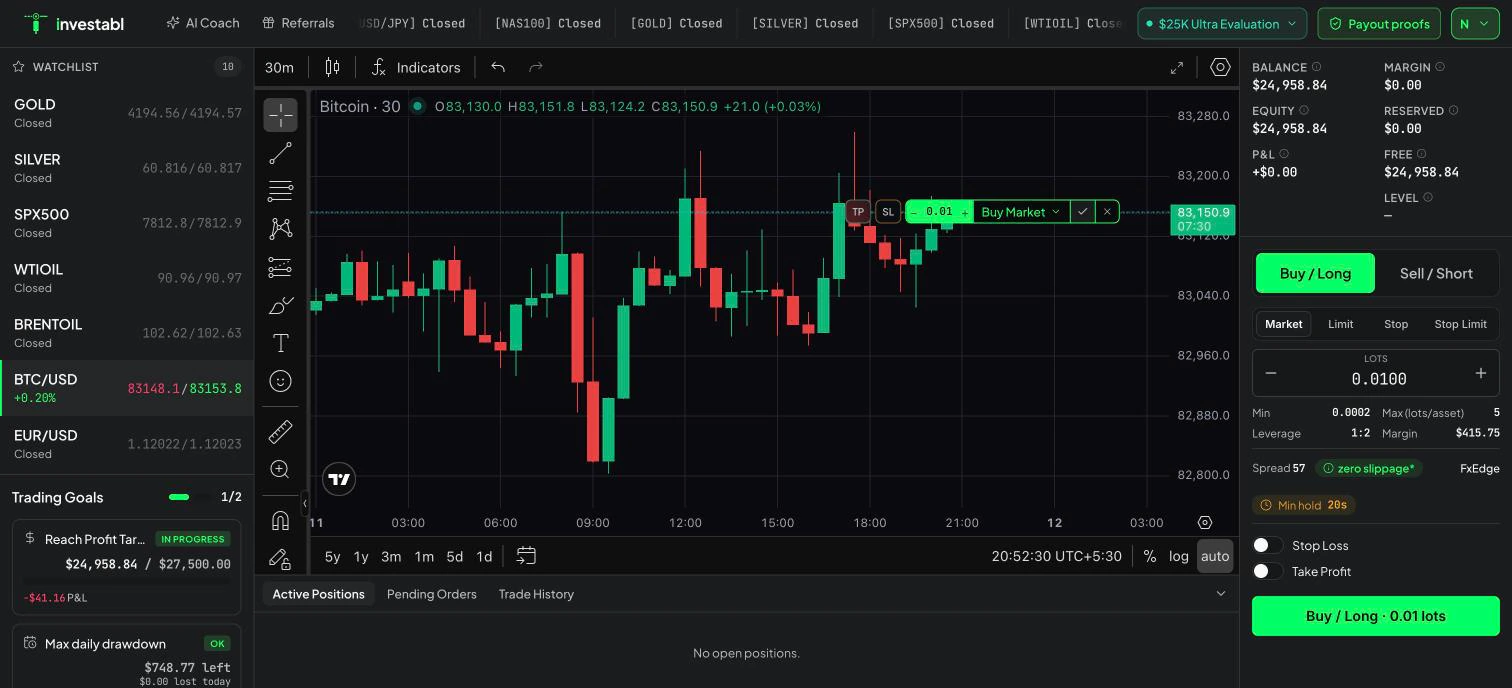
Task: Select the Stop Limit order tab
Action: coord(1460,324)
